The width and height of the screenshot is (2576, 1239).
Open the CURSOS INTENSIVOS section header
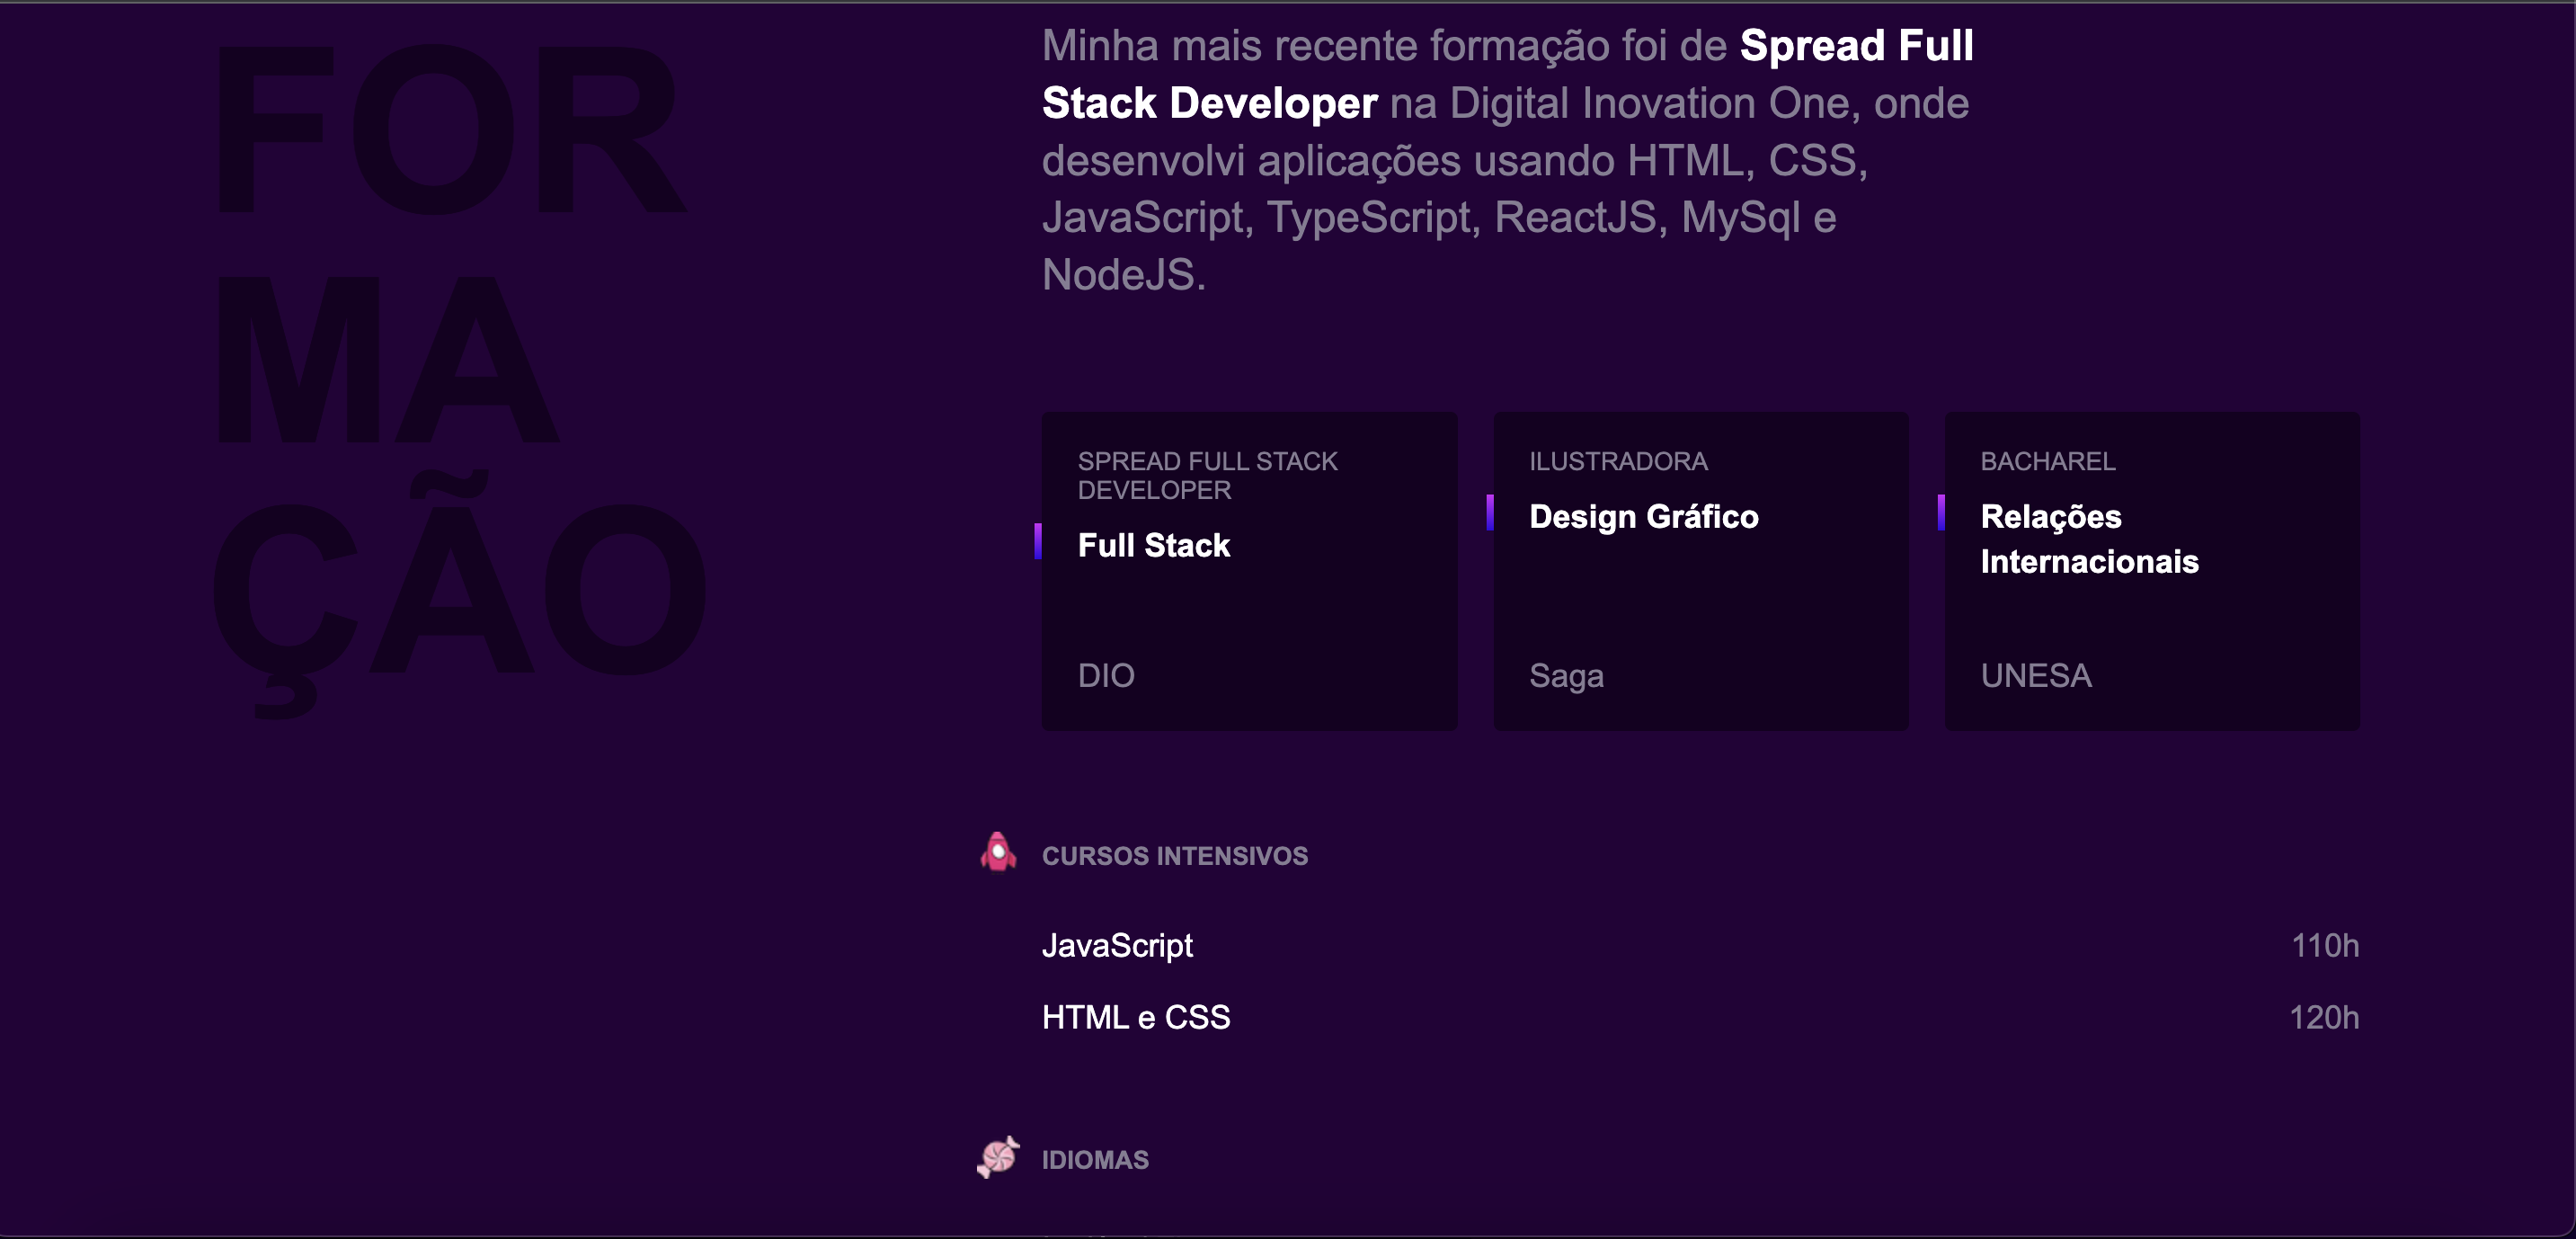point(1175,855)
